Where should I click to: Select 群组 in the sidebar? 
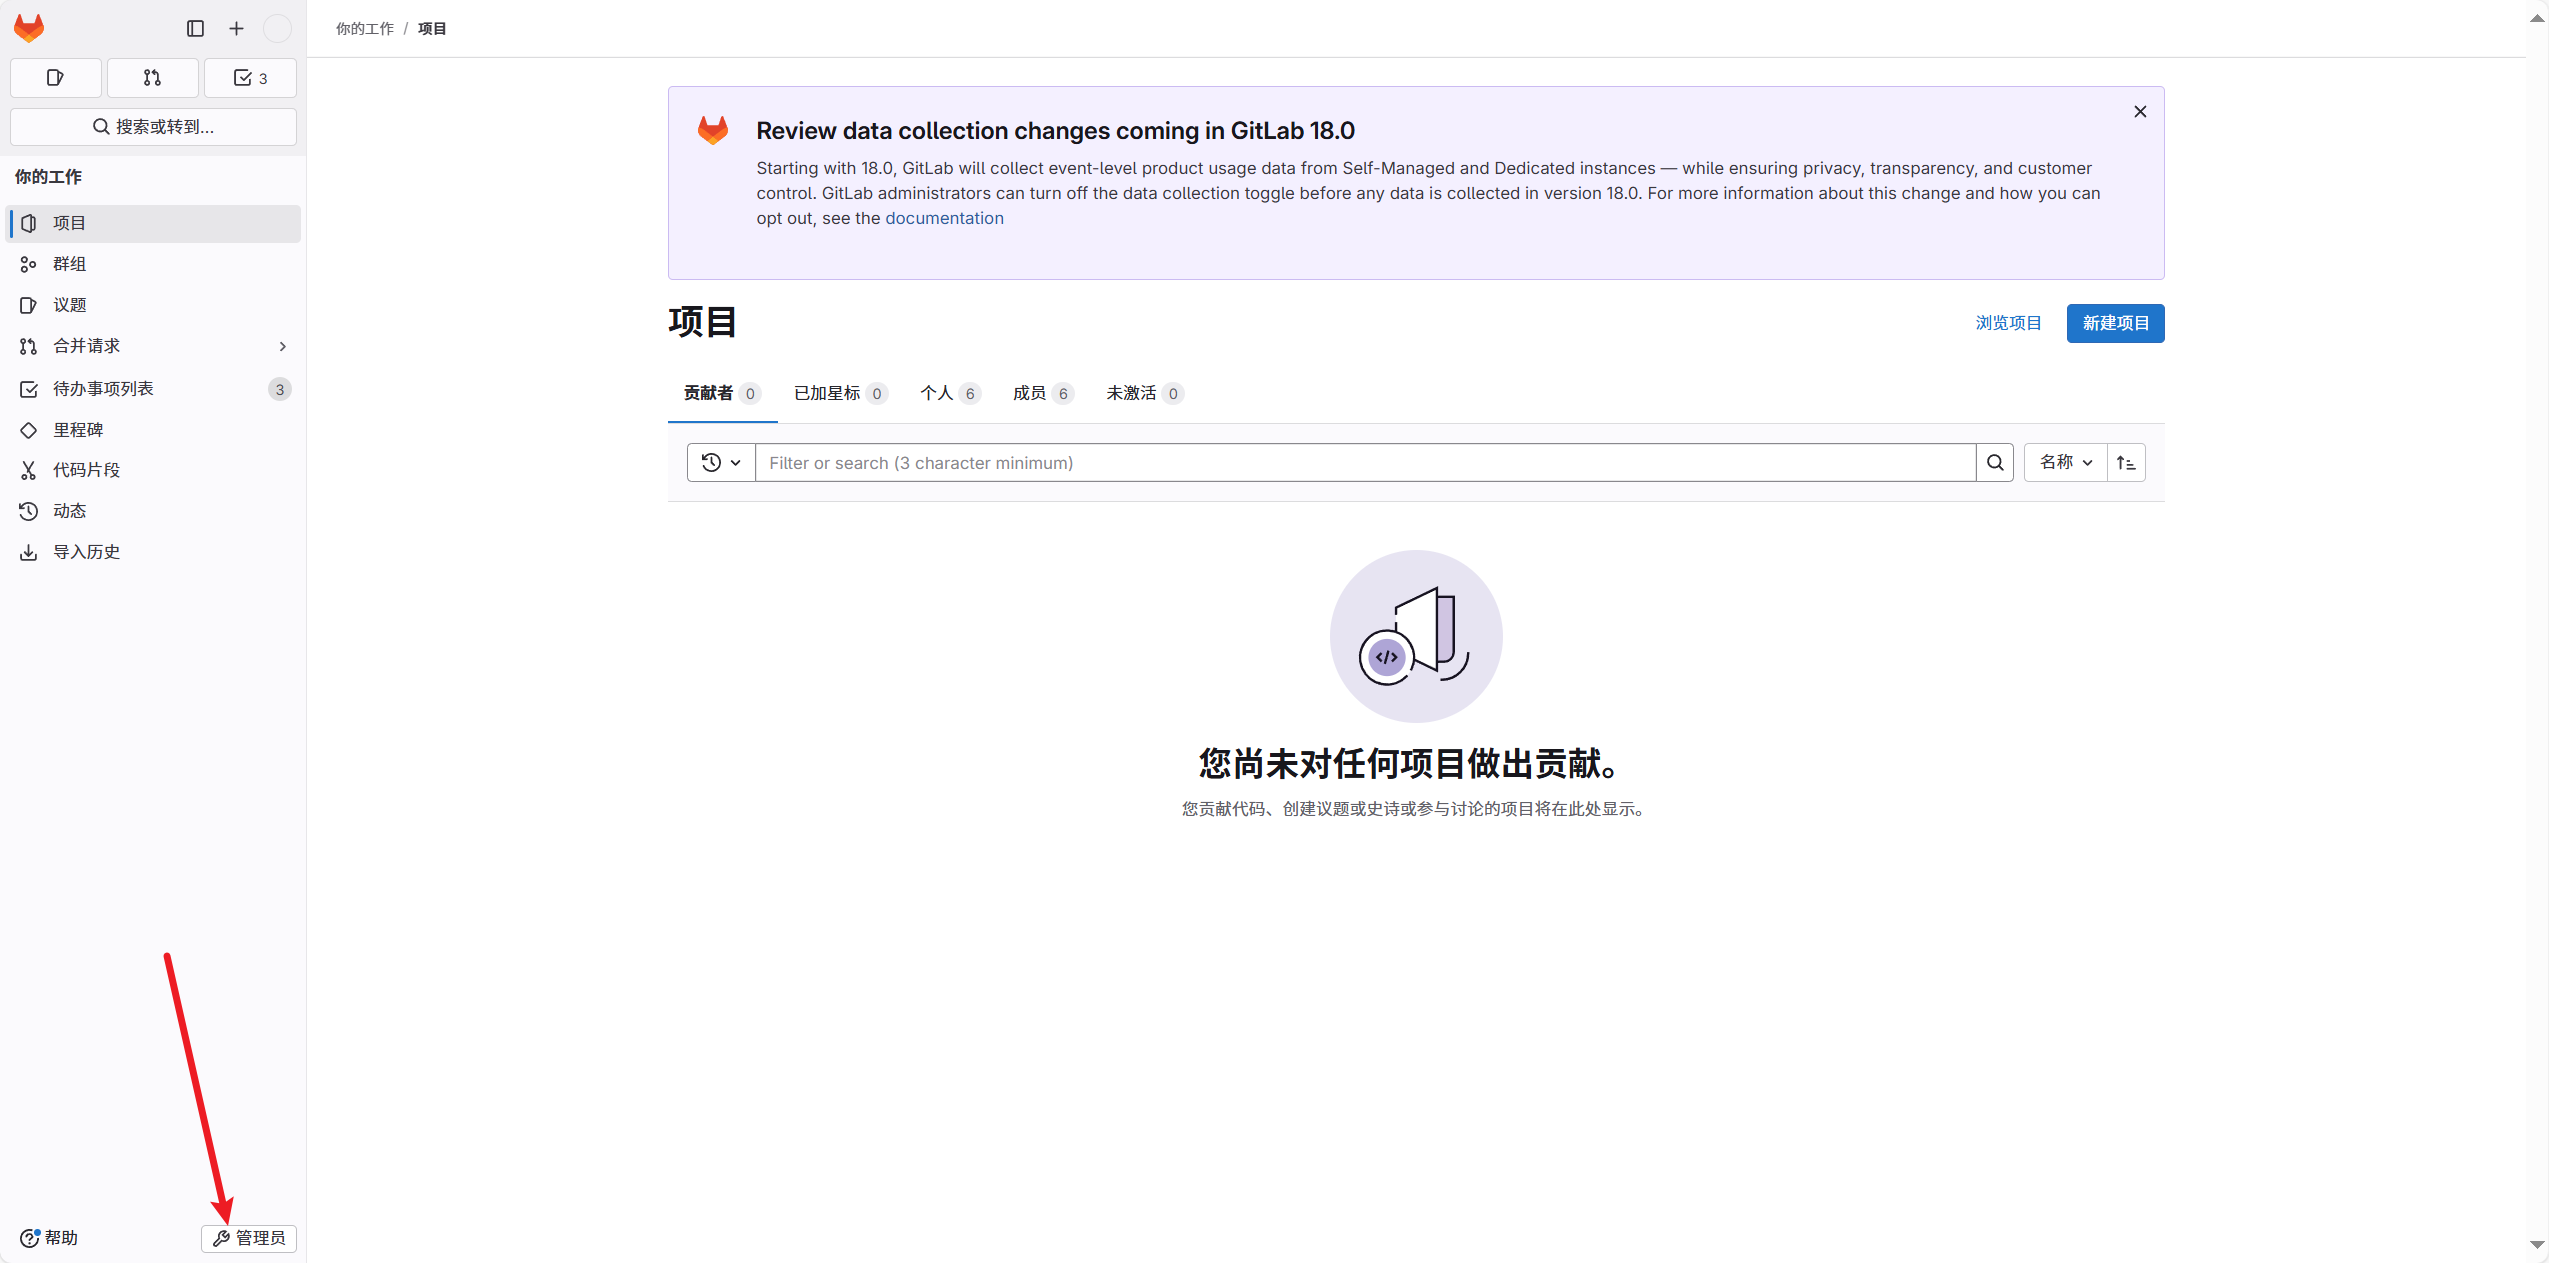(70, 264)
